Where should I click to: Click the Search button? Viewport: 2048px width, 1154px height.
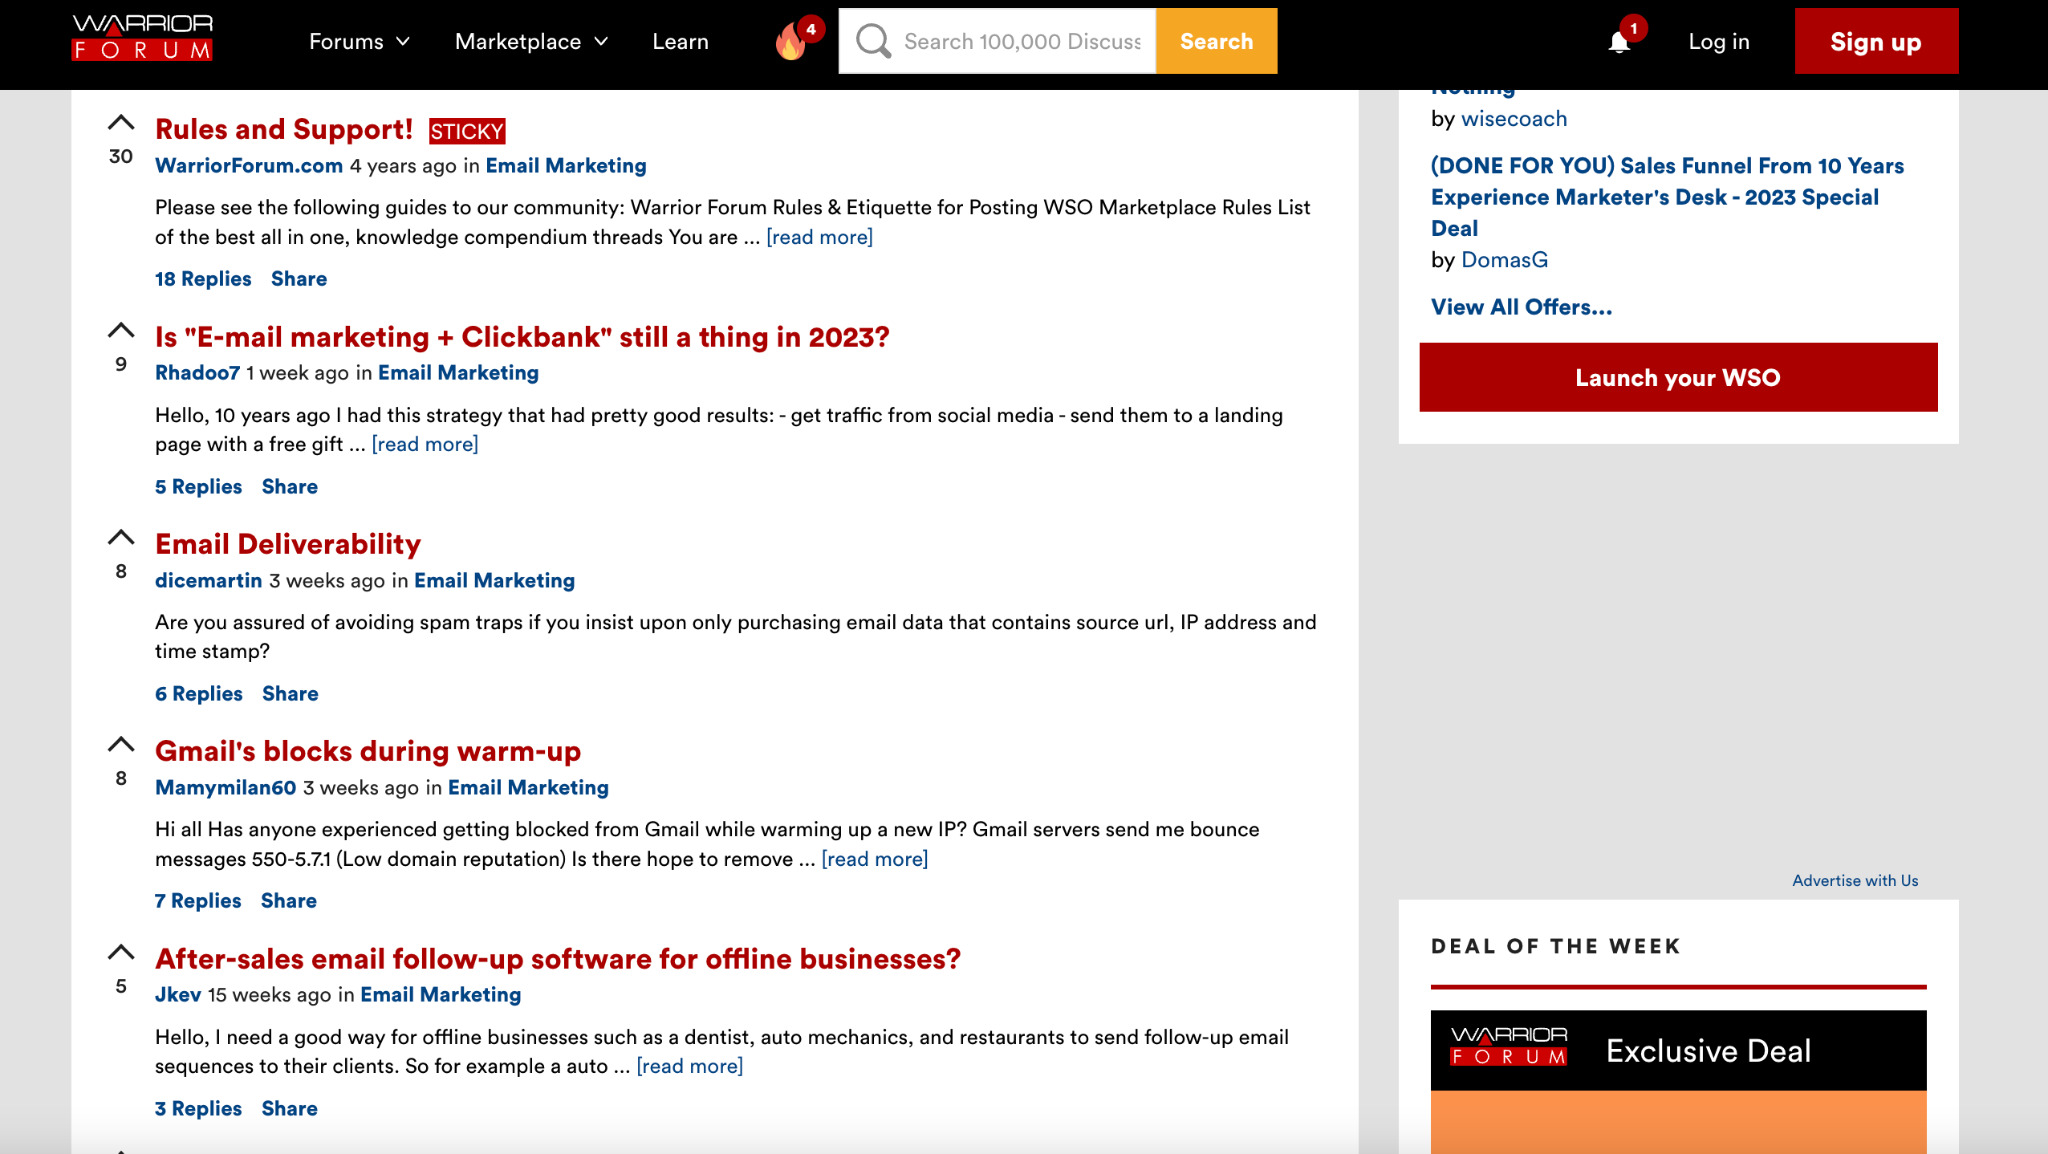[1215, 41]
